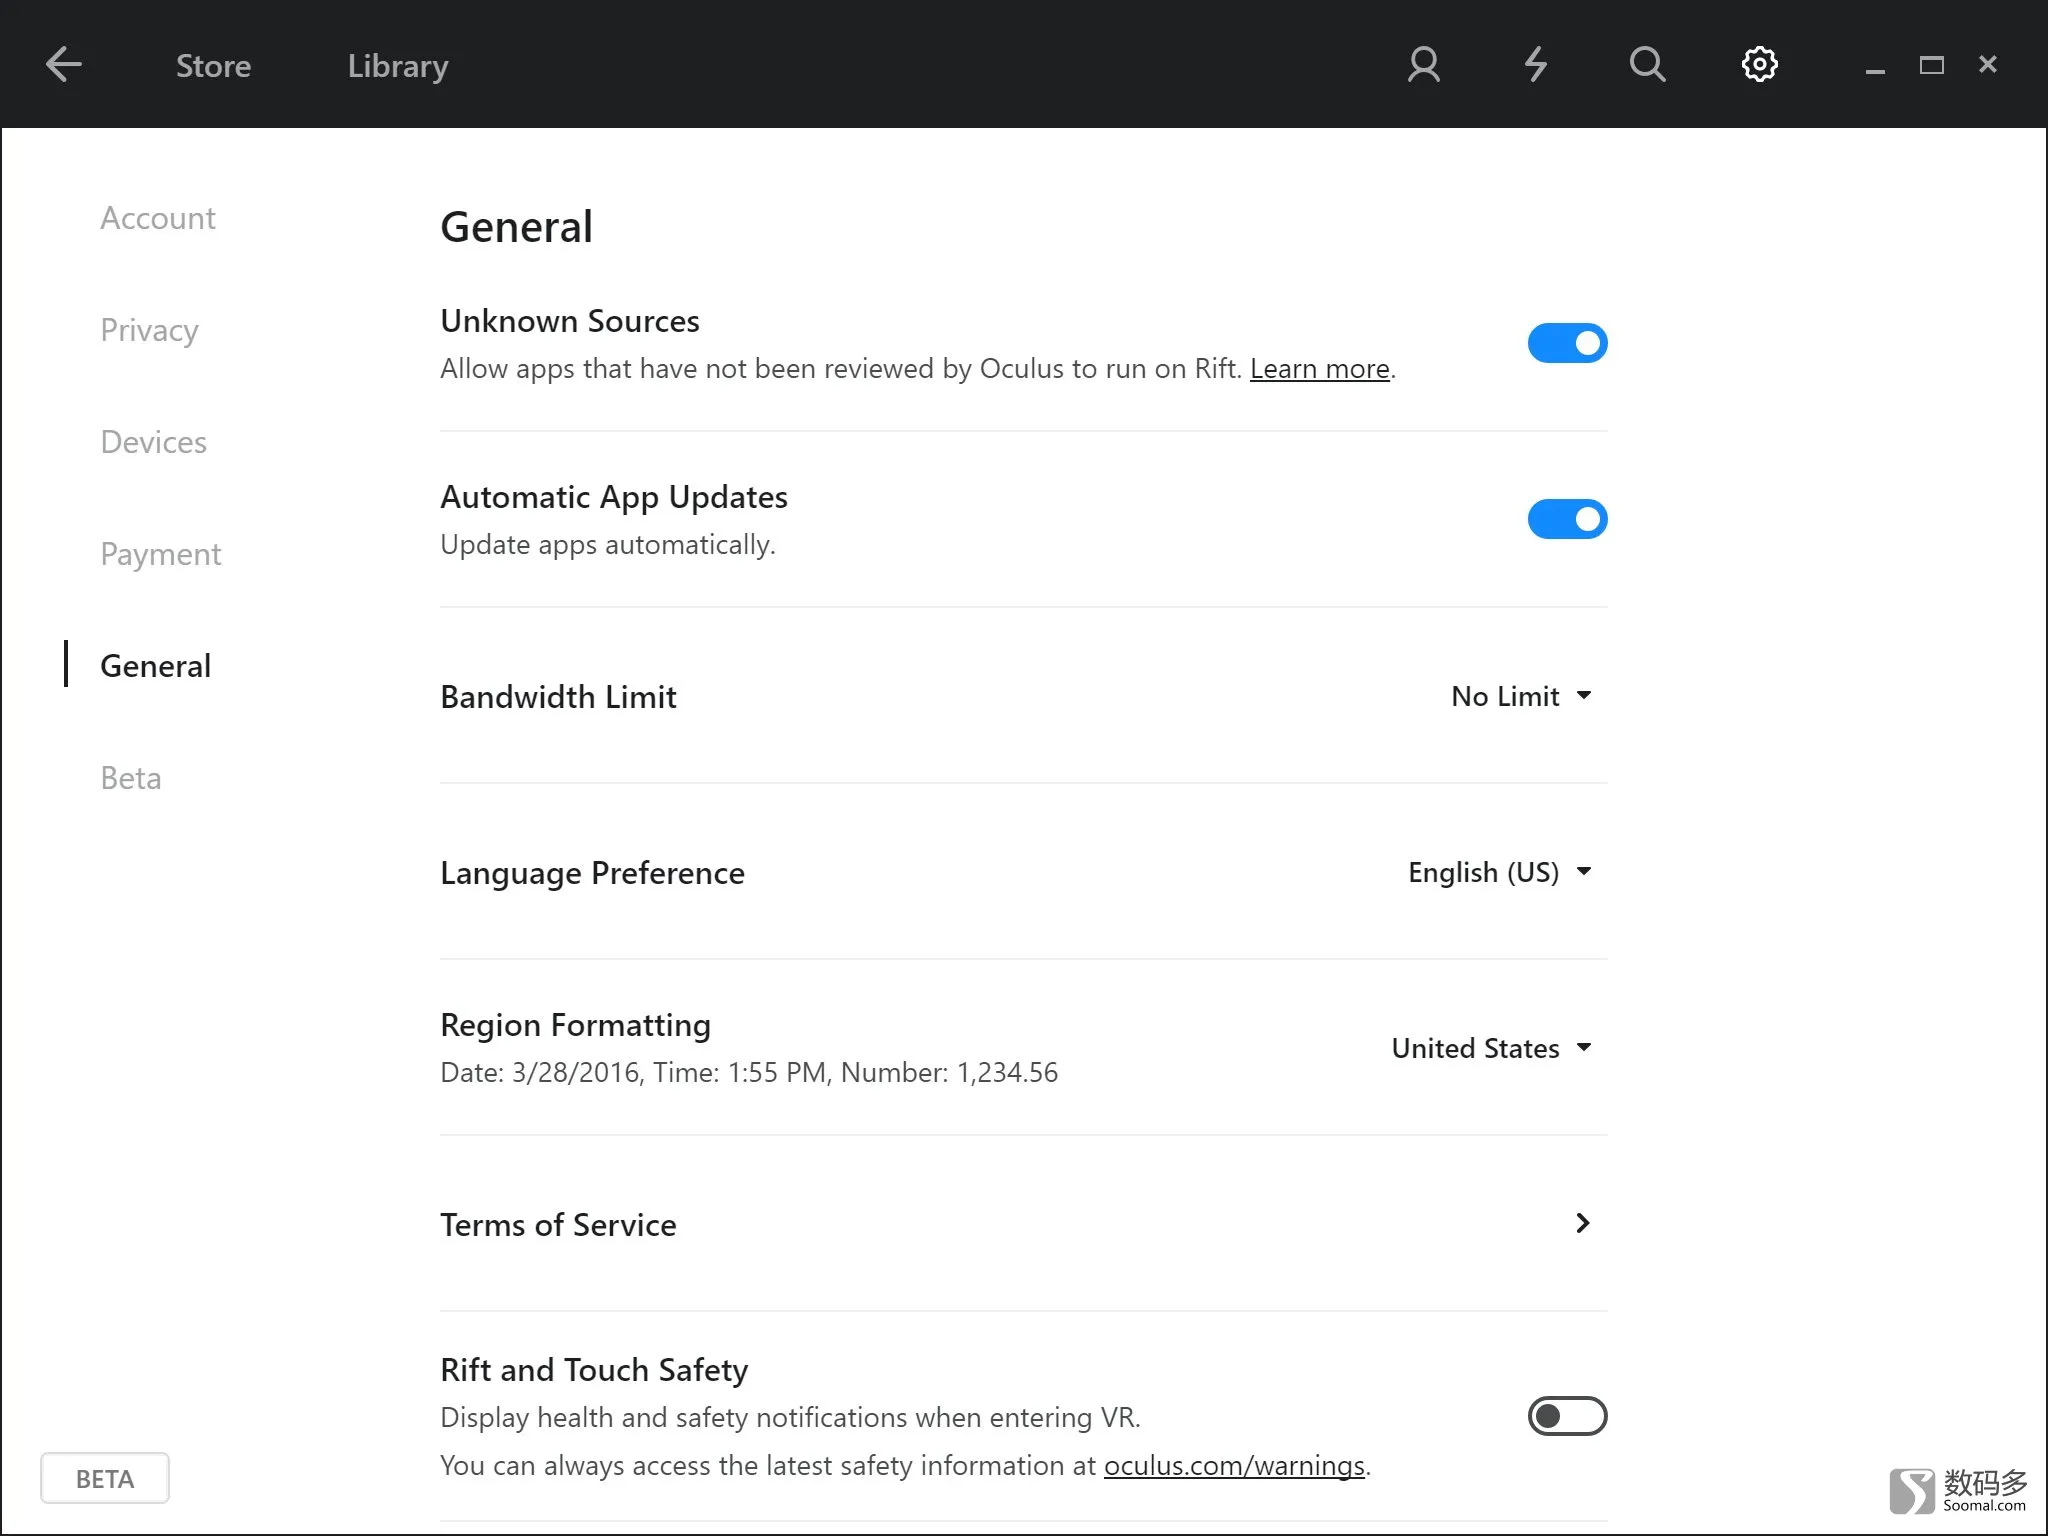This screenshot has height=1536, width=2048.
Task: Open the lightning bolt notifications icon
Action: point(1535,65)
